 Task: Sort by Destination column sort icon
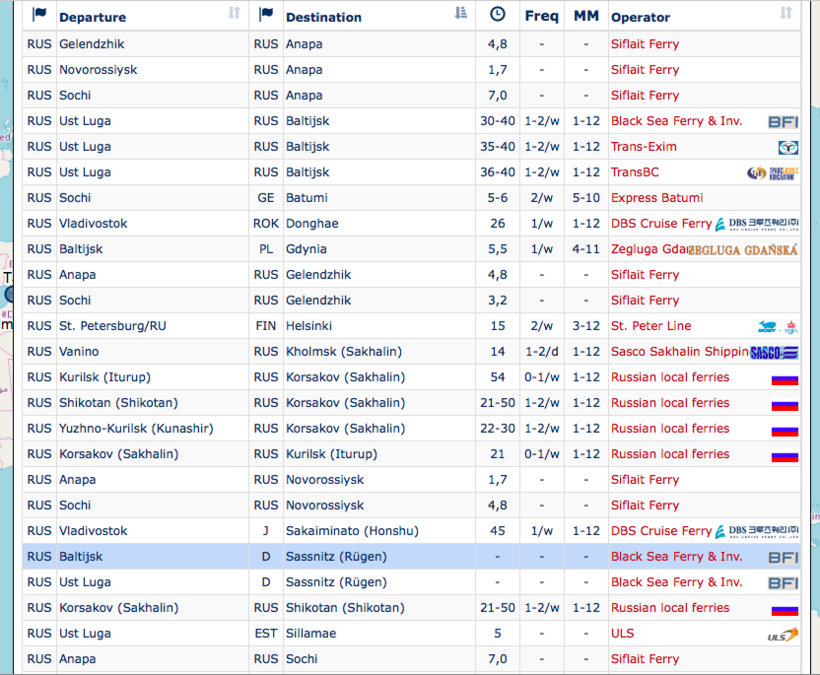461,13
